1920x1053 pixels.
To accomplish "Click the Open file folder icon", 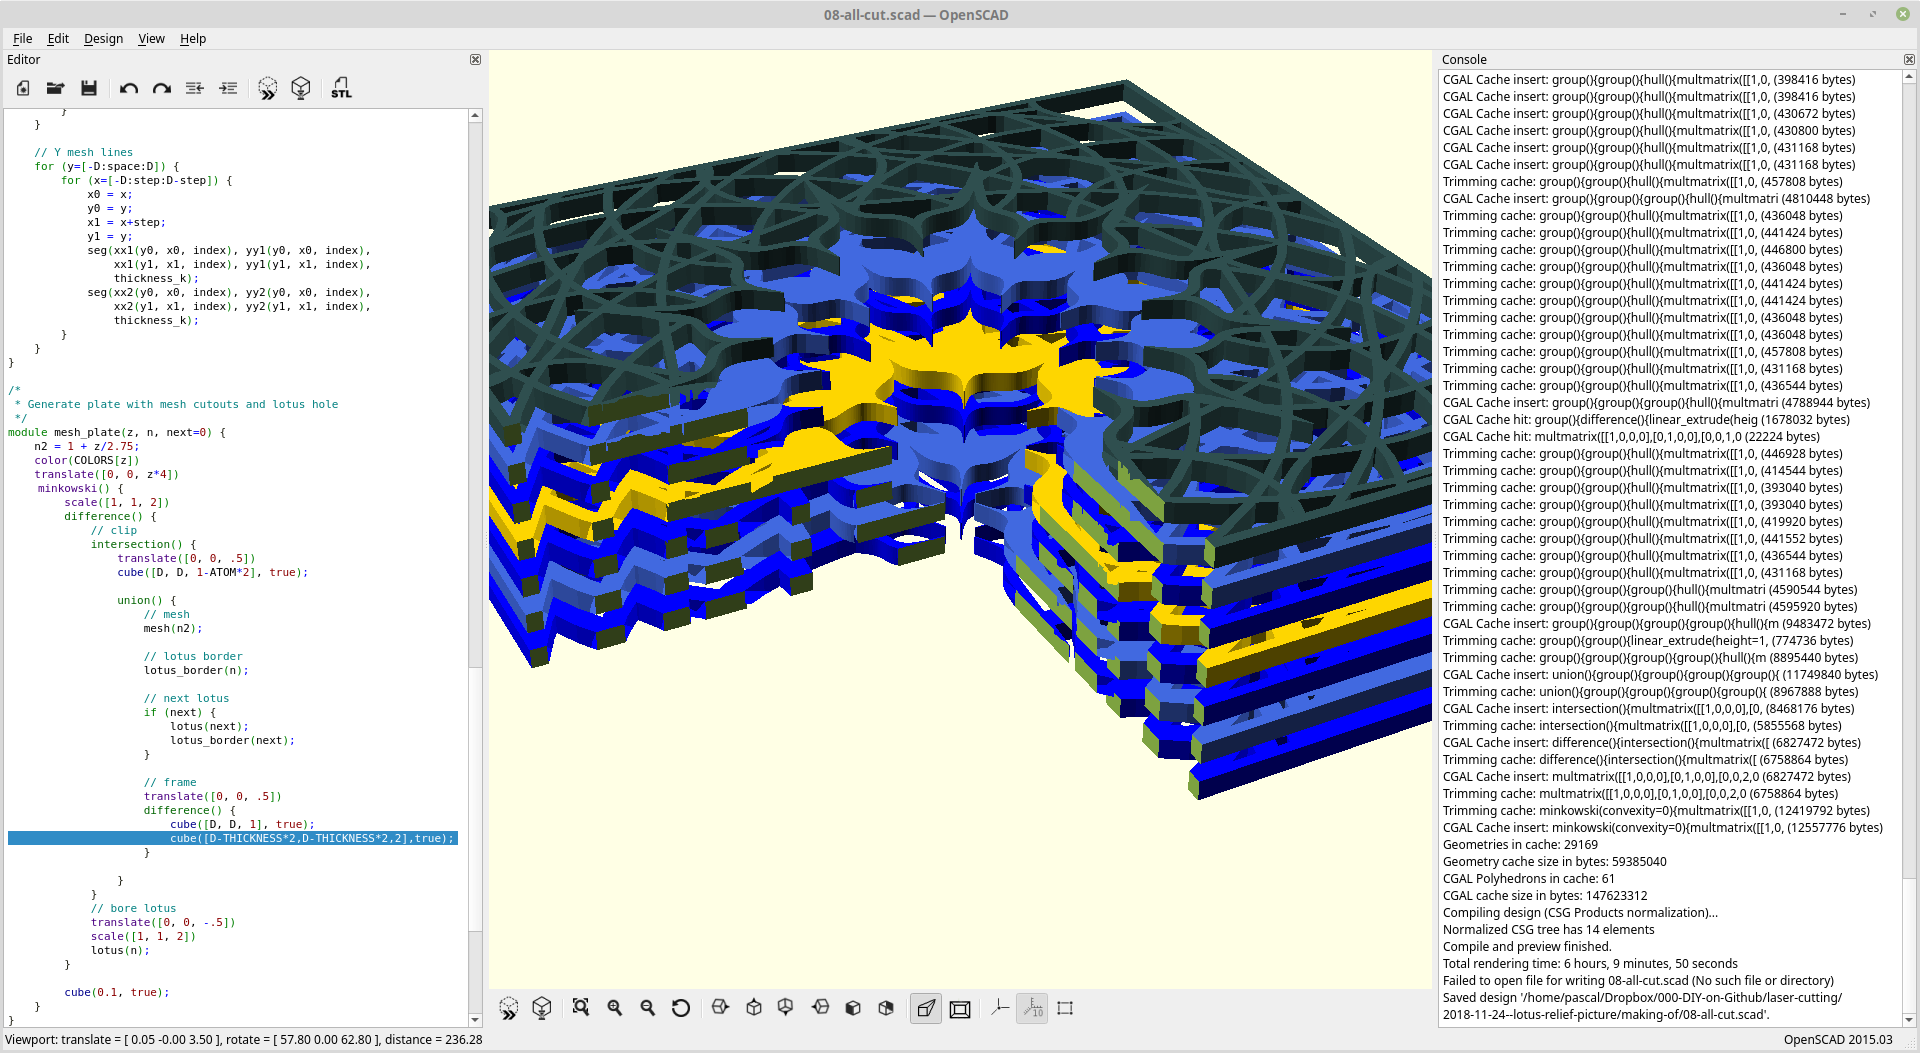I will (56, 88).
